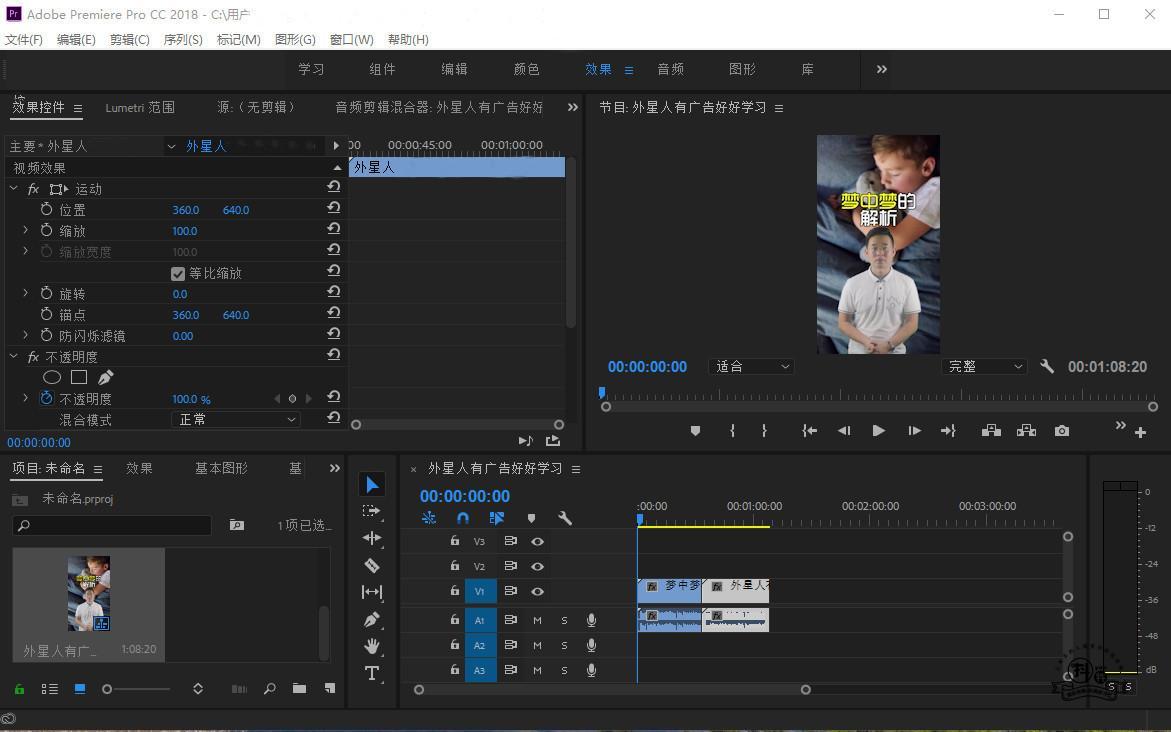This screenshot has width=1171, height=732.
Task: Open the 适合 zoom level dropdown in program monitor
Action: pyautogui.click(x=751, y=366)
